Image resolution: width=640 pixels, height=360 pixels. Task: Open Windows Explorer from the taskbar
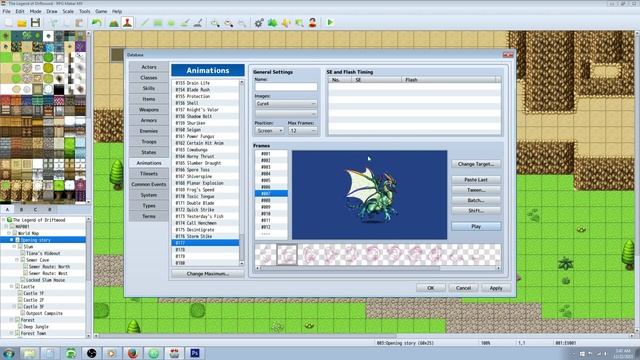(29, 353)
